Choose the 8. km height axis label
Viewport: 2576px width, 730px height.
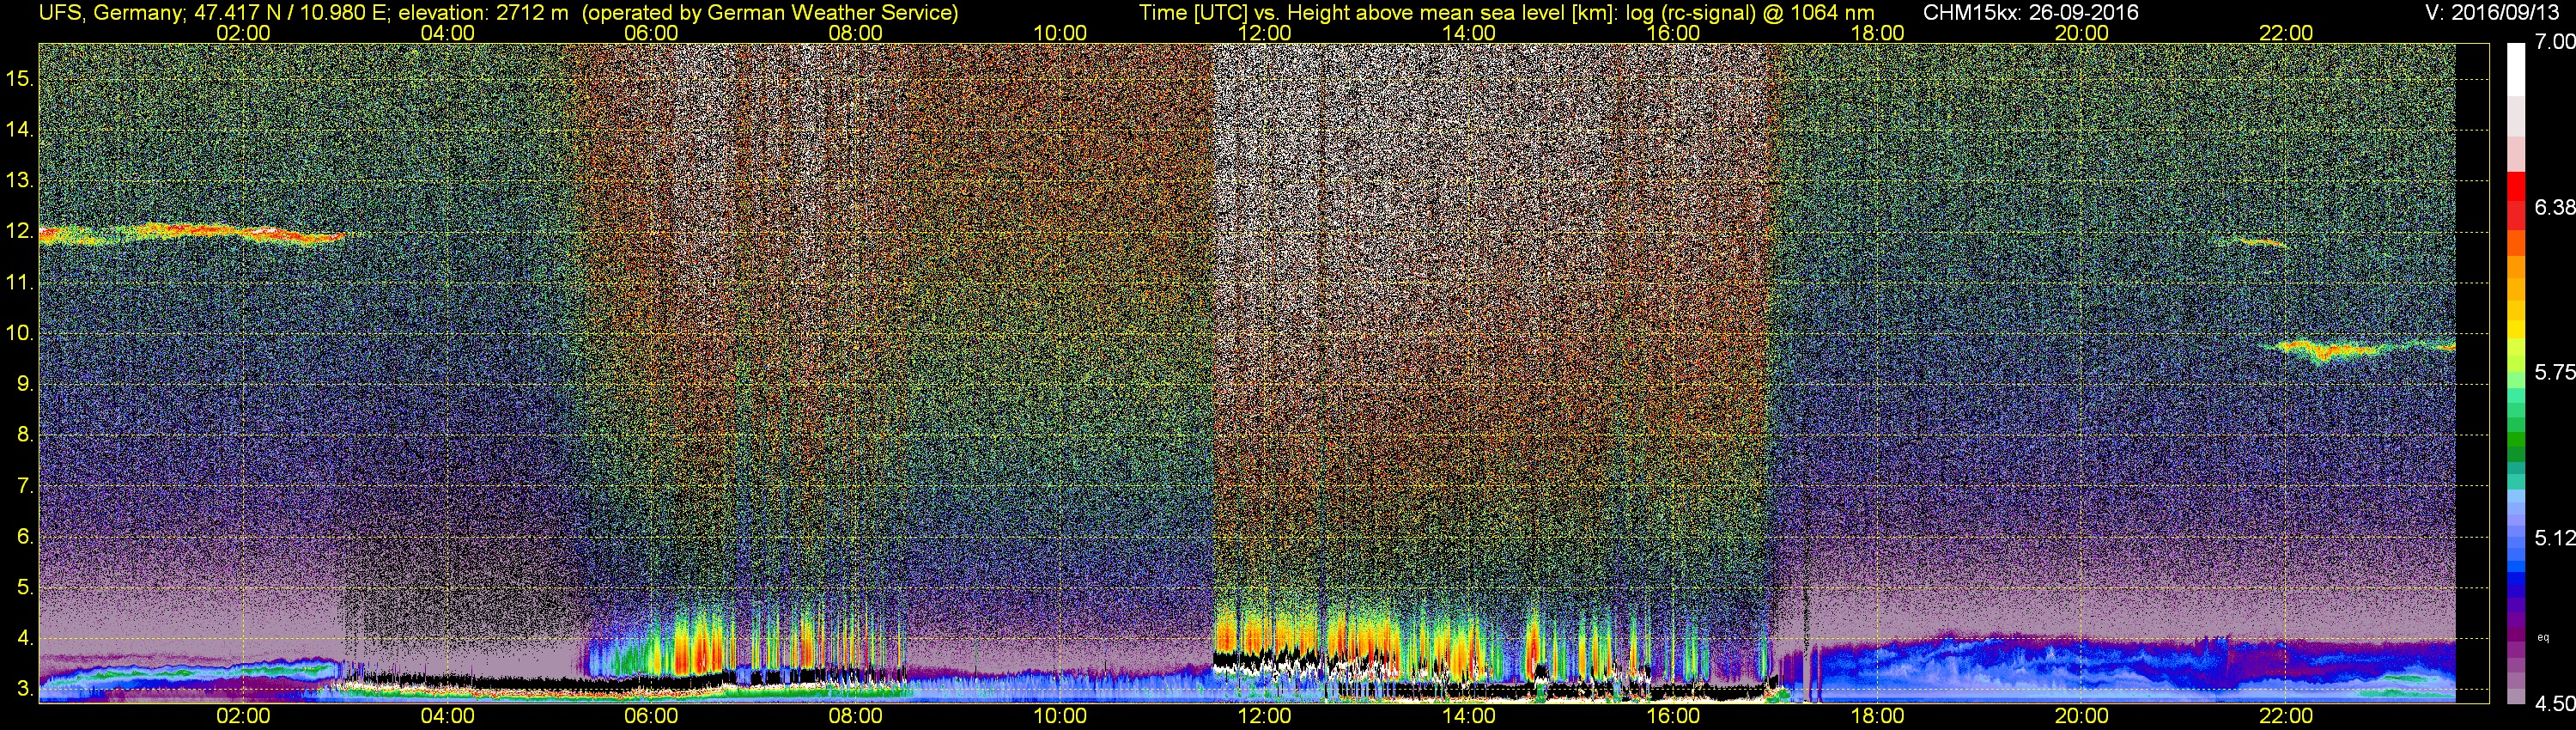(24, 435)
